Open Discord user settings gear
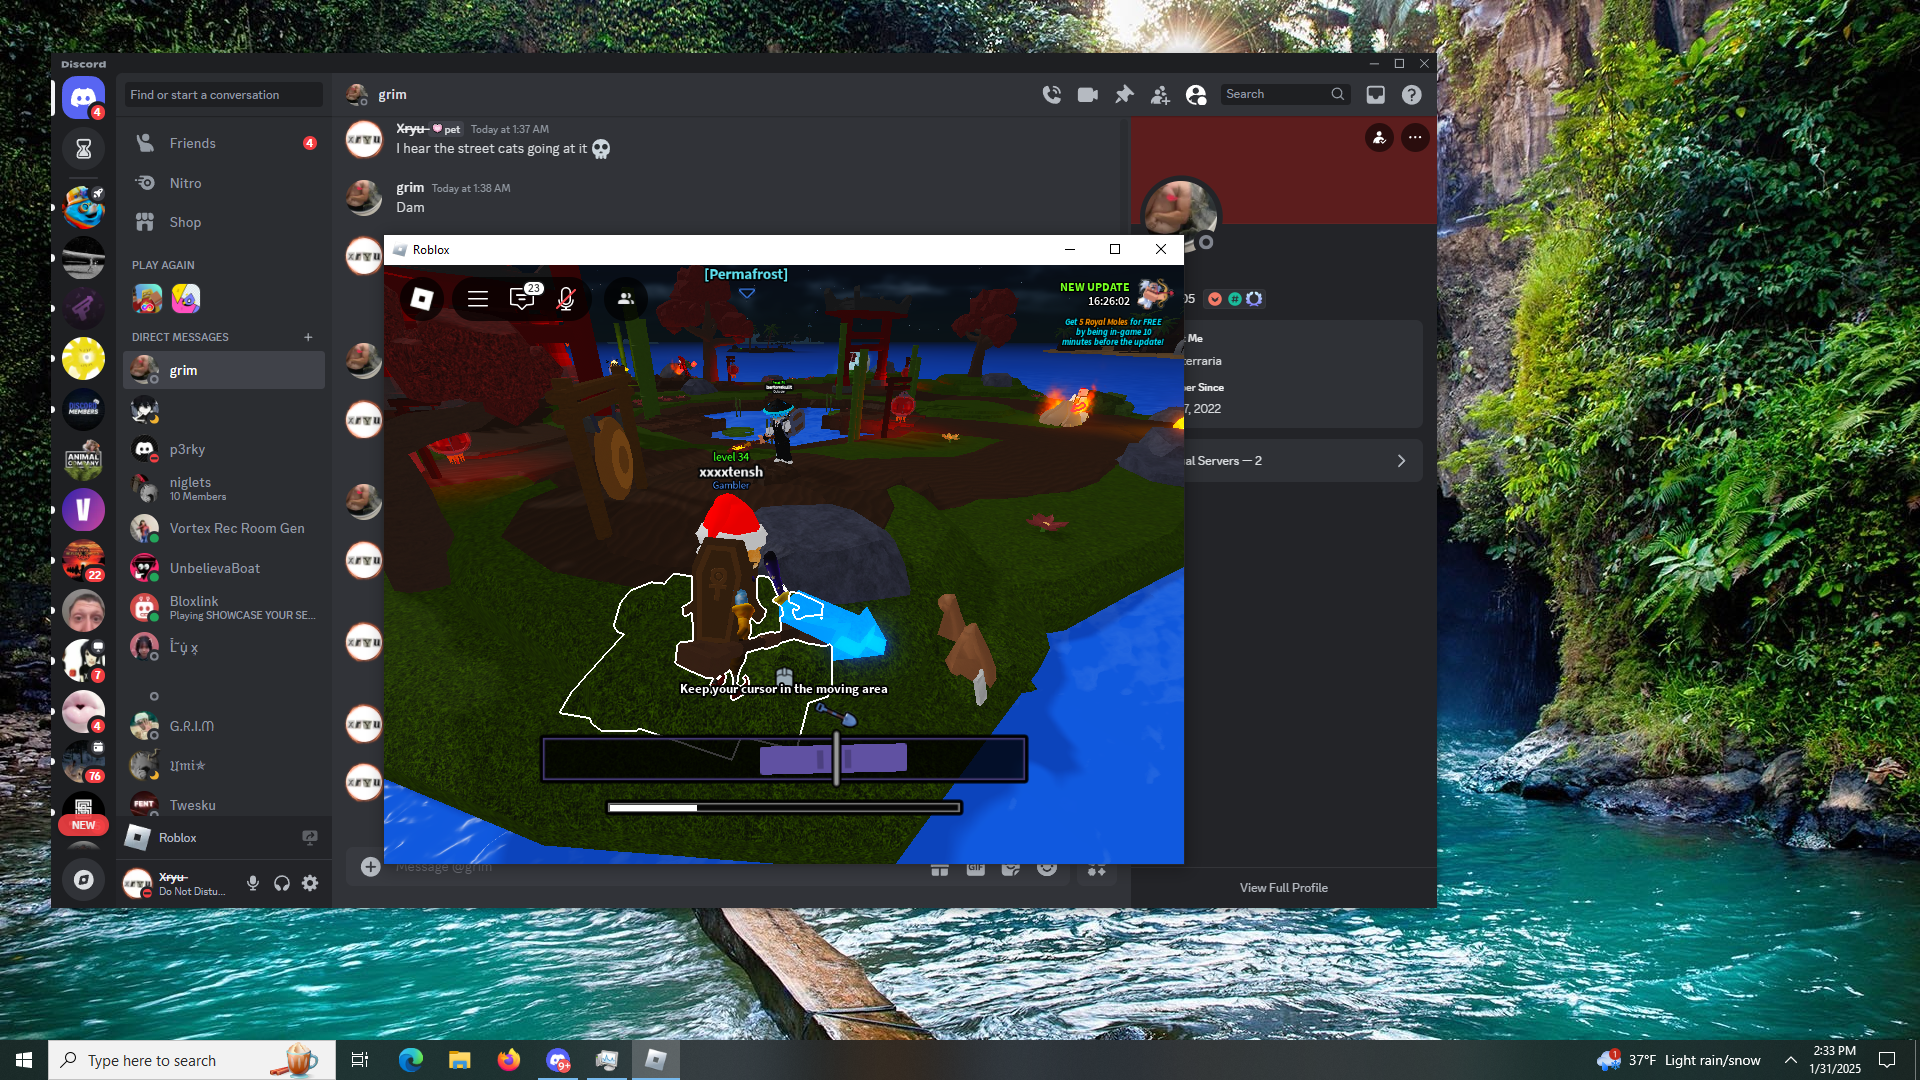The image size is (1920, 1080). coord(310,883)
